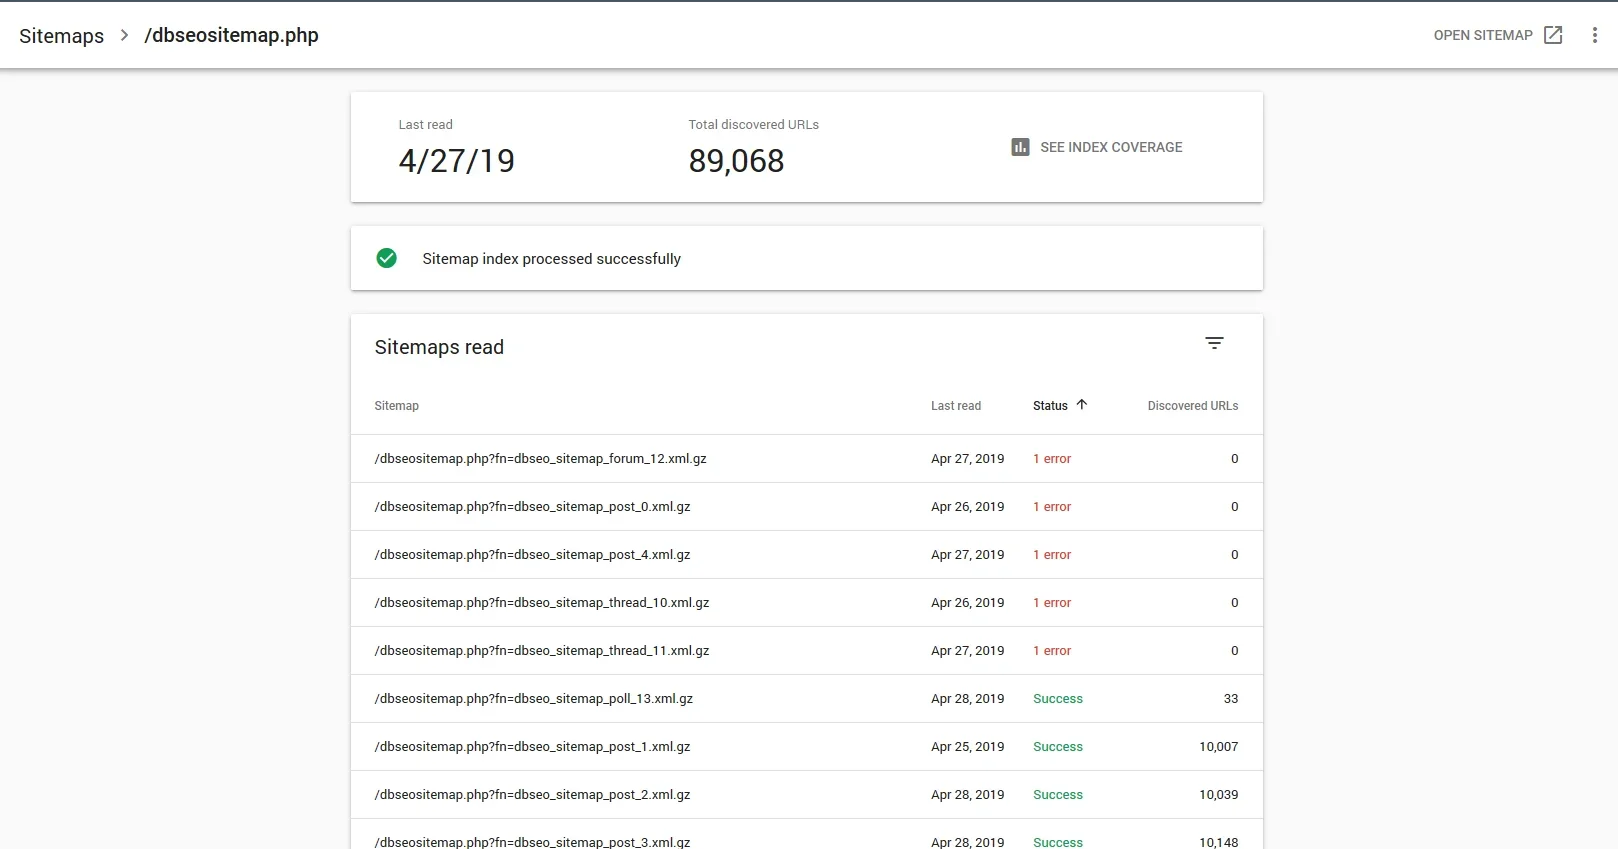Viewport: 1618px width, 849px height.
Task: Click 1 error status for post_0 sitemap
Action: (1052, 507)
